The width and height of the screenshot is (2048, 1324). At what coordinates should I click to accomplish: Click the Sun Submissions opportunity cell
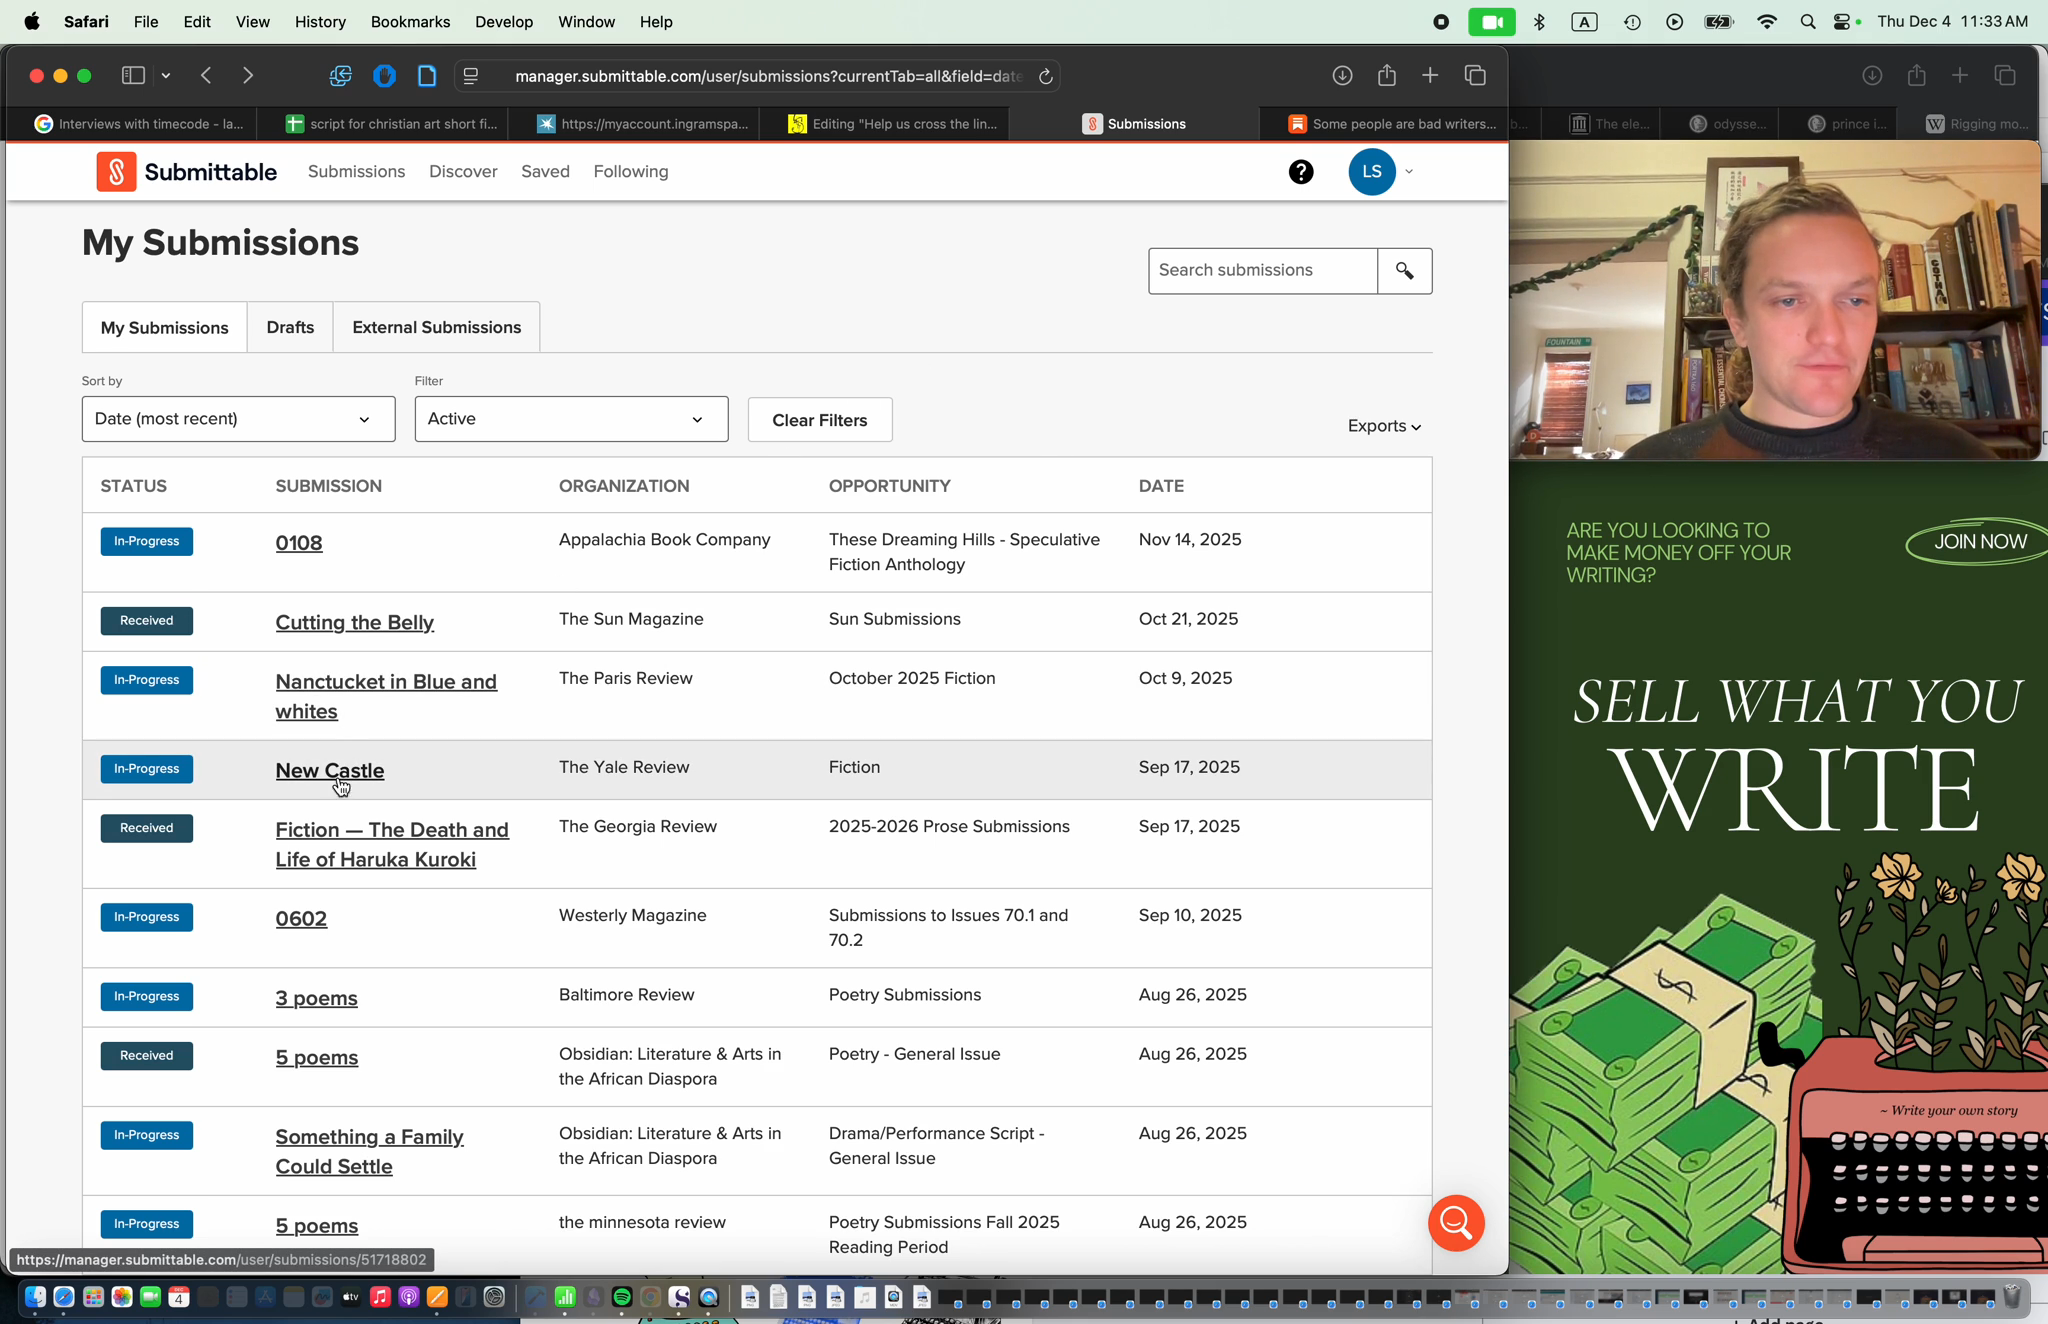click(894, 619)
